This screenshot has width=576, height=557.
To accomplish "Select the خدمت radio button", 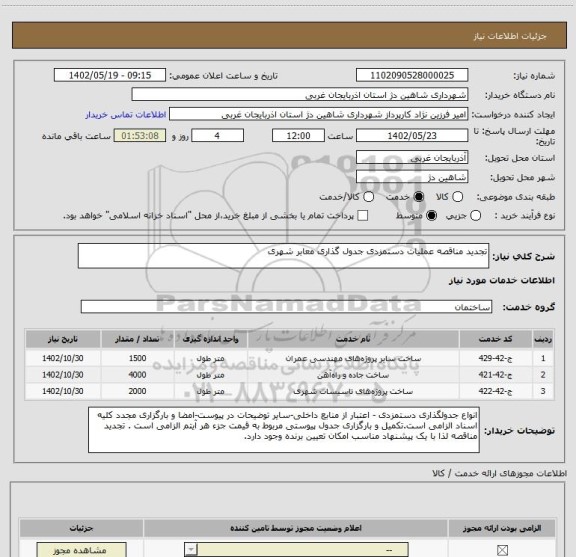I will pyautogui.click(x=419, y=197).
